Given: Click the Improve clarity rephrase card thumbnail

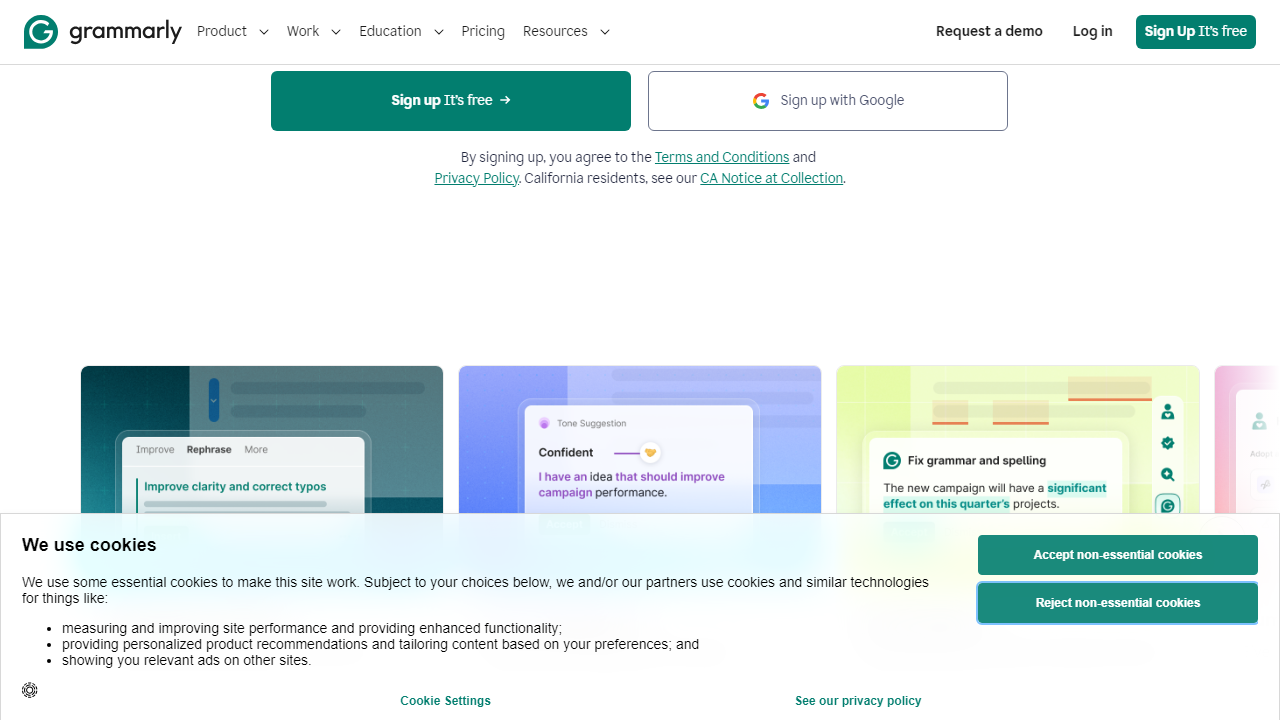Looking at the screenshot, I should pyautogui.click(x=262, y=440).
